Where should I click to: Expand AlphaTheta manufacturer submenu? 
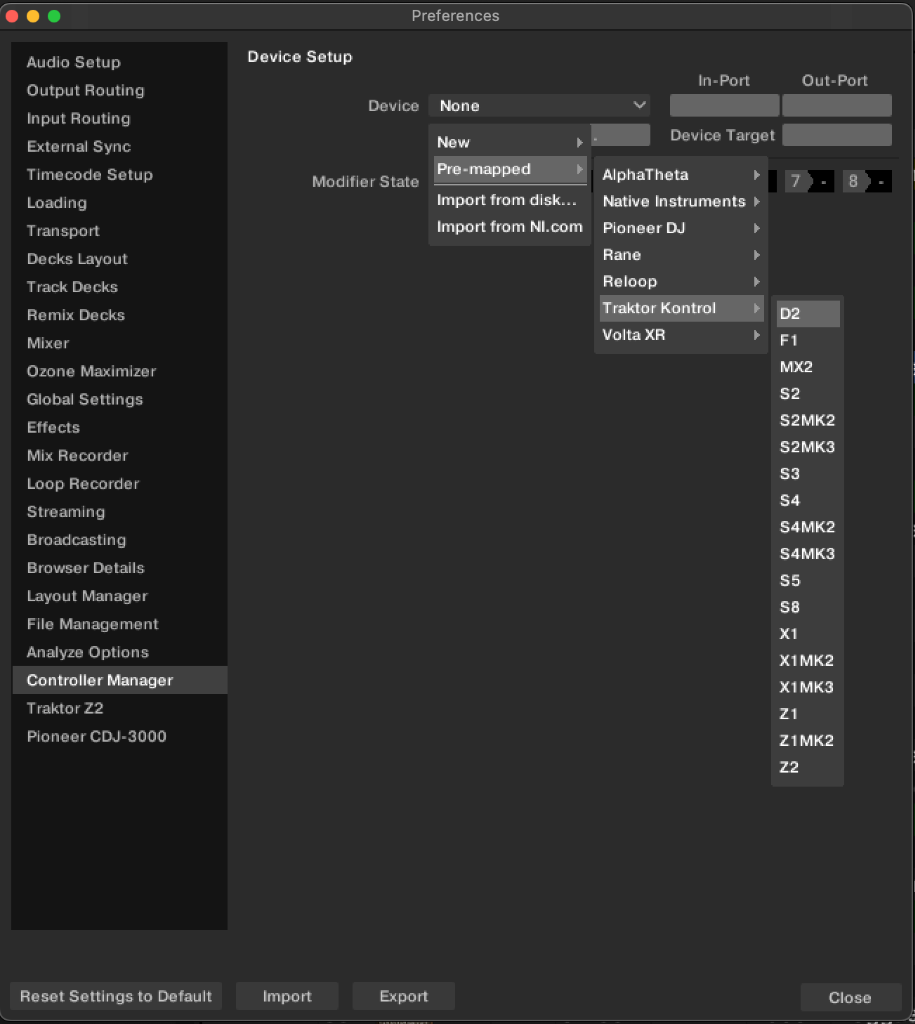coord(681,174)
